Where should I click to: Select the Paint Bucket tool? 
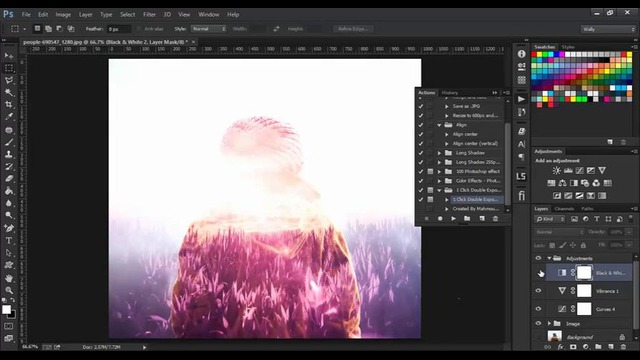pos(9,191)
